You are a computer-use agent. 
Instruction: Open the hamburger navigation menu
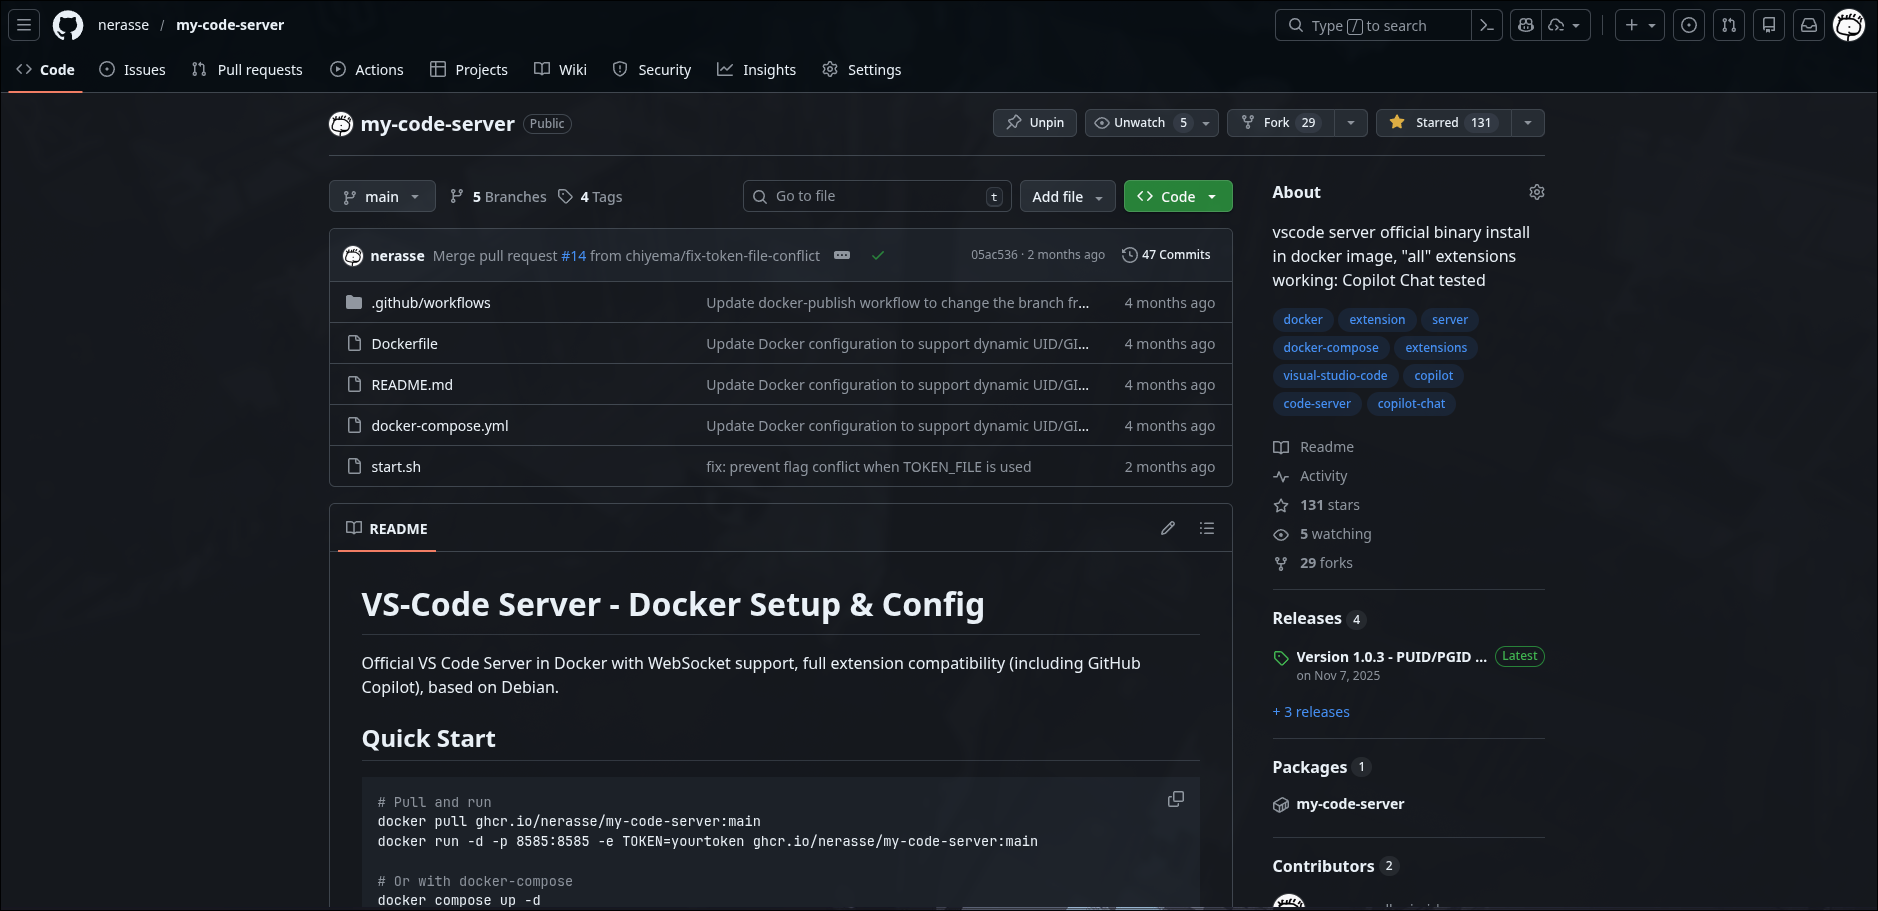(22, 24)
